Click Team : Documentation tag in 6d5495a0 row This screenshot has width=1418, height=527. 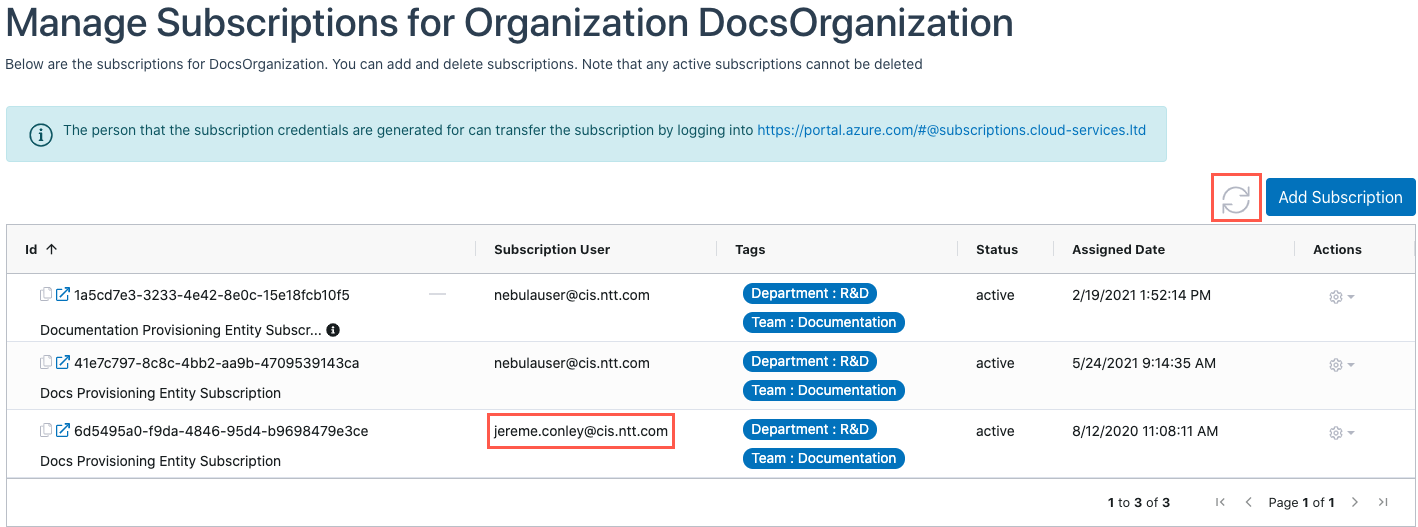(824, 458)
